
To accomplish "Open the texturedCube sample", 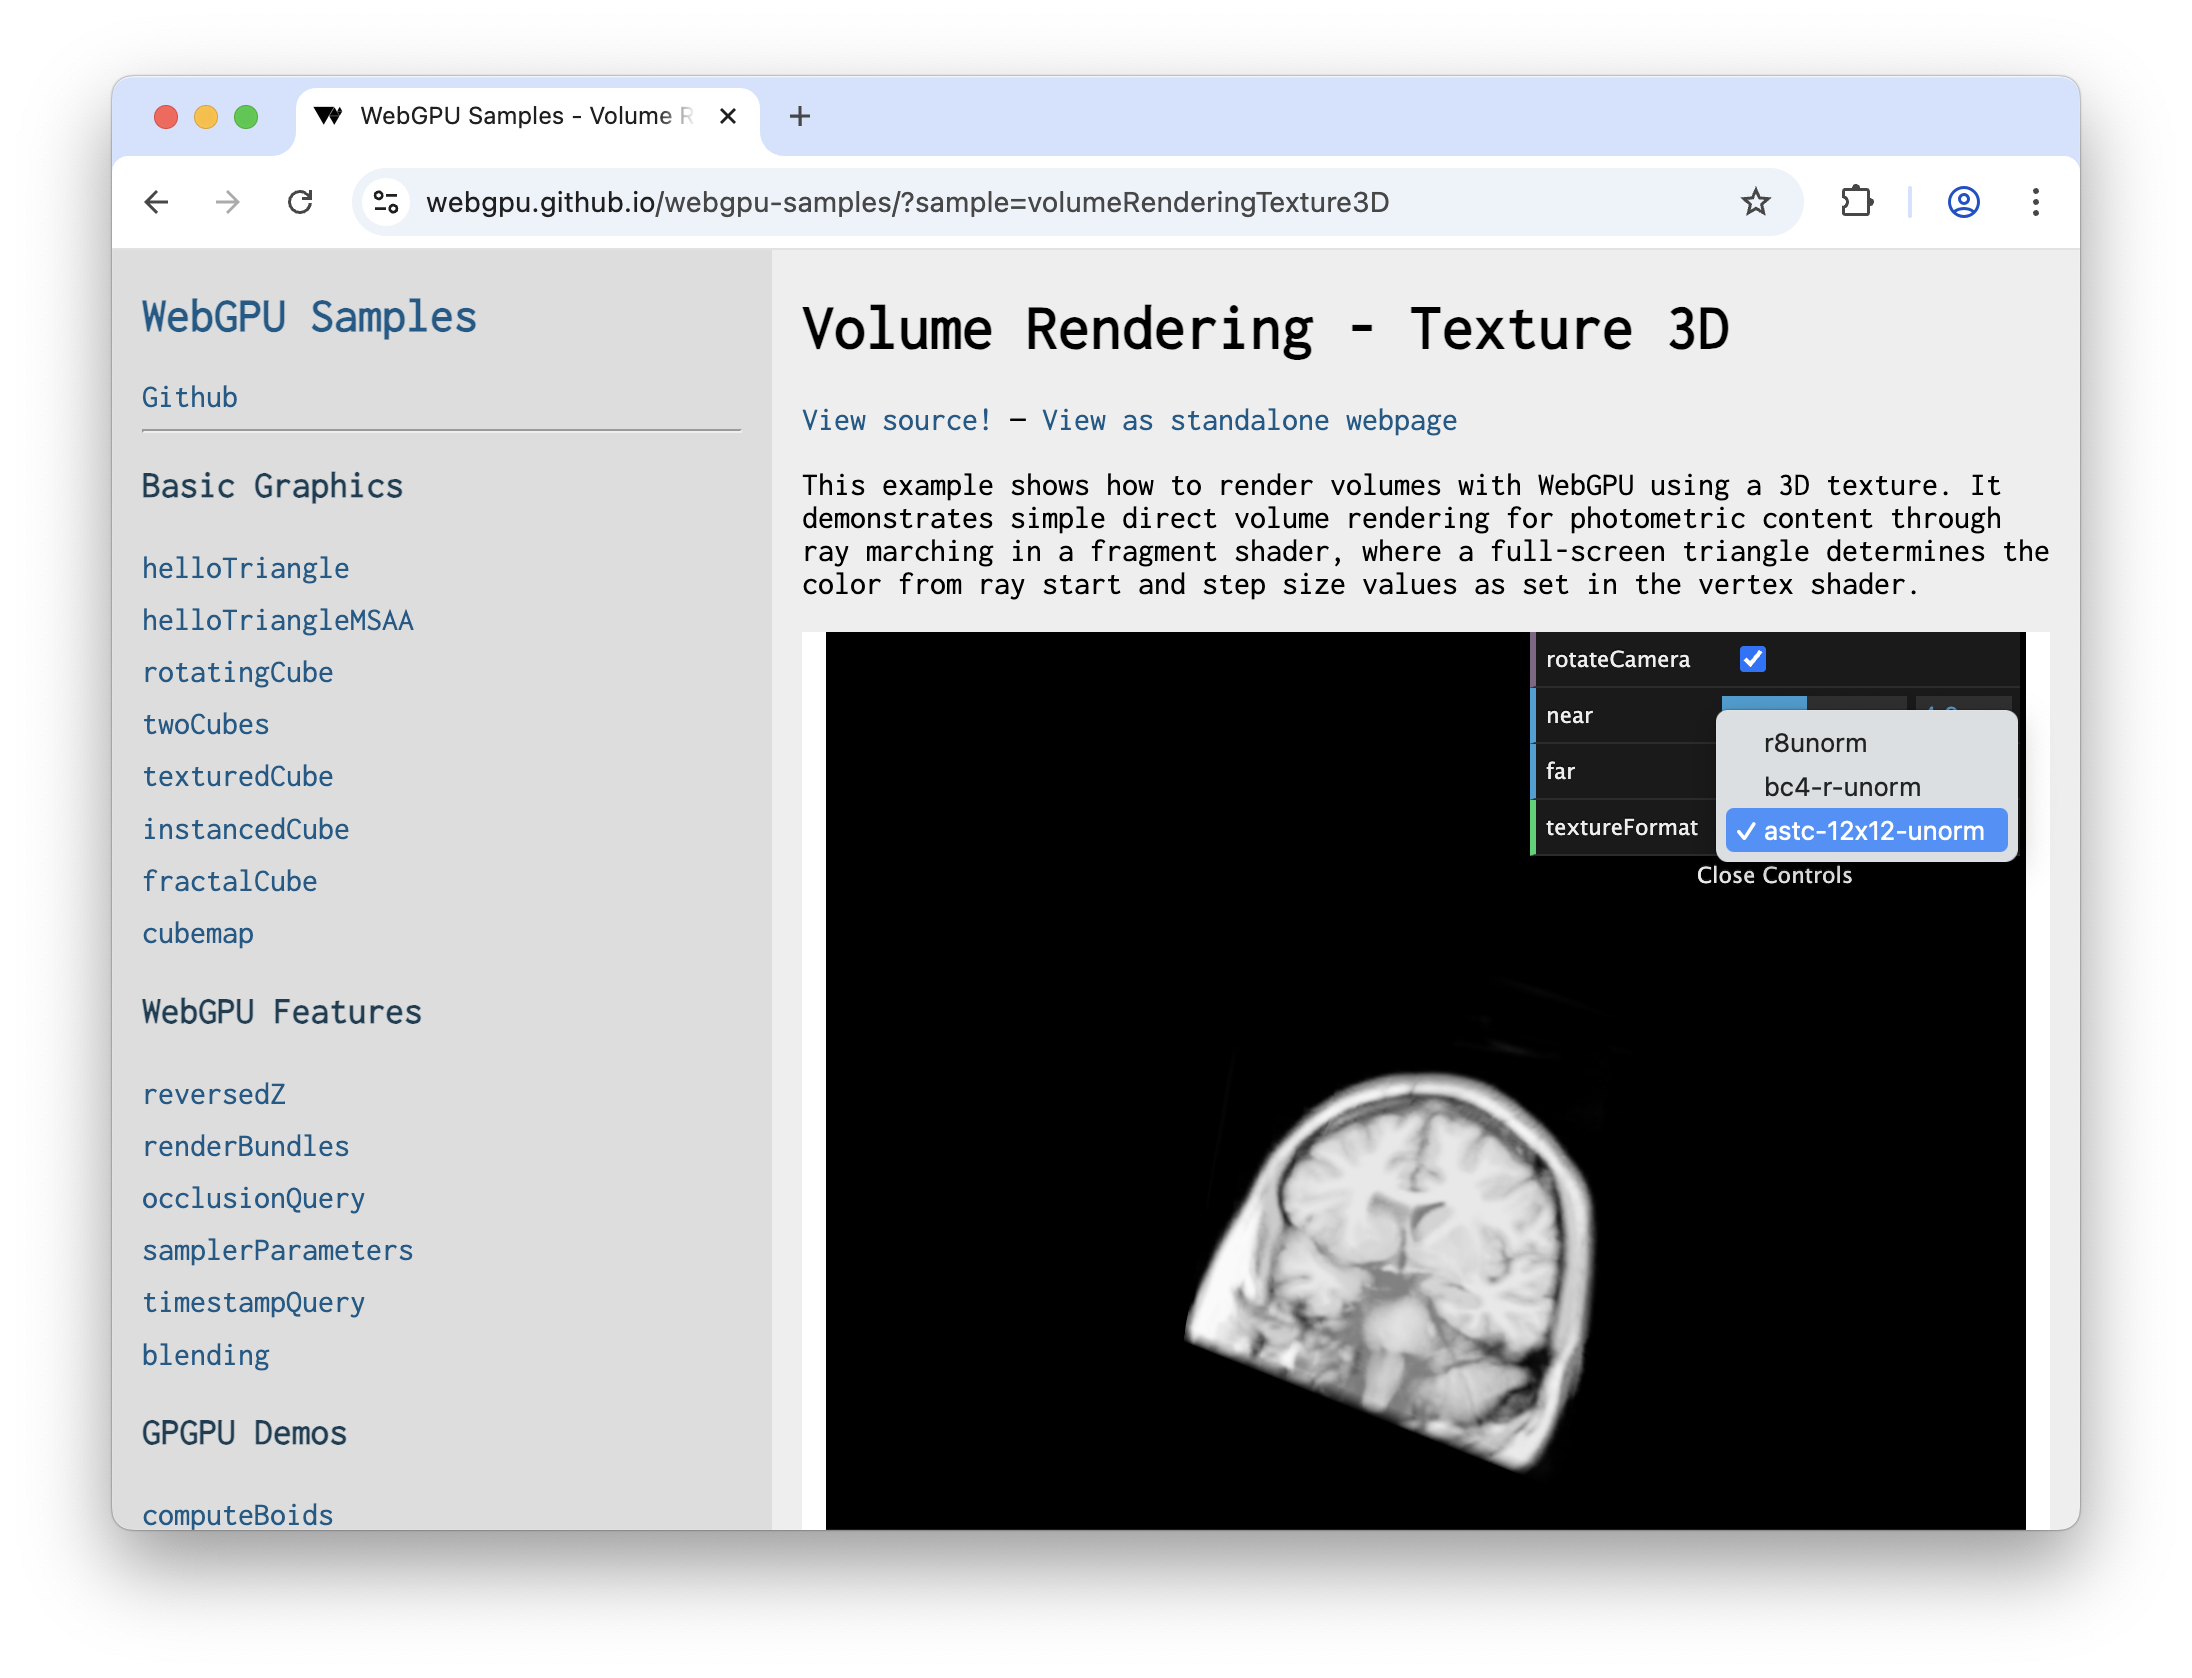I will point(237,776).
